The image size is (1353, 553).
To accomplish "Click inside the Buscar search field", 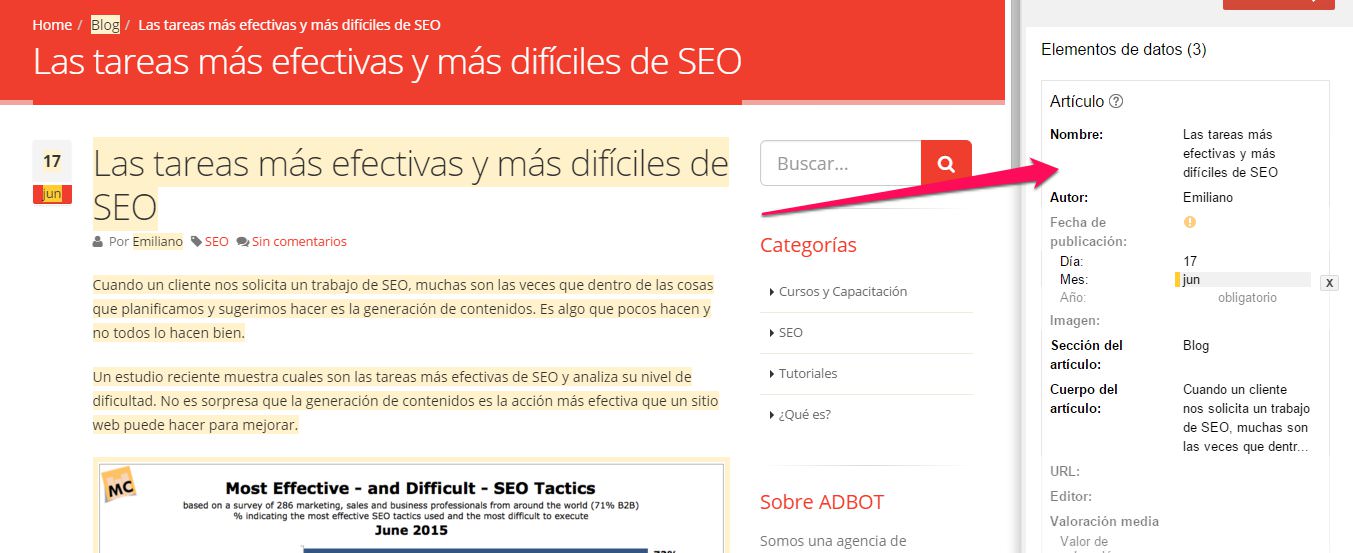I will coord(840,163).
